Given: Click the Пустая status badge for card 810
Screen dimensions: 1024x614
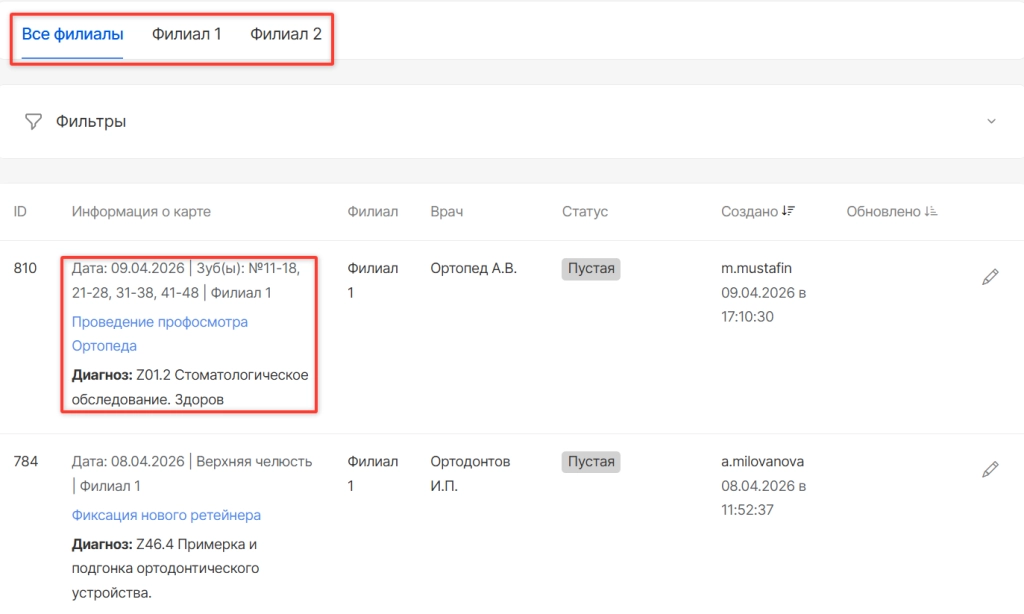Looking at the screenshot, I should (591, 269).
